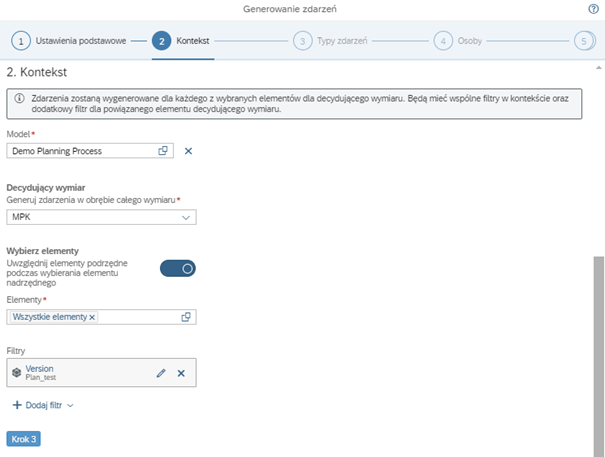Open value help for Elementy field
This screenshot has height=457, width=605.
point(186,317)
